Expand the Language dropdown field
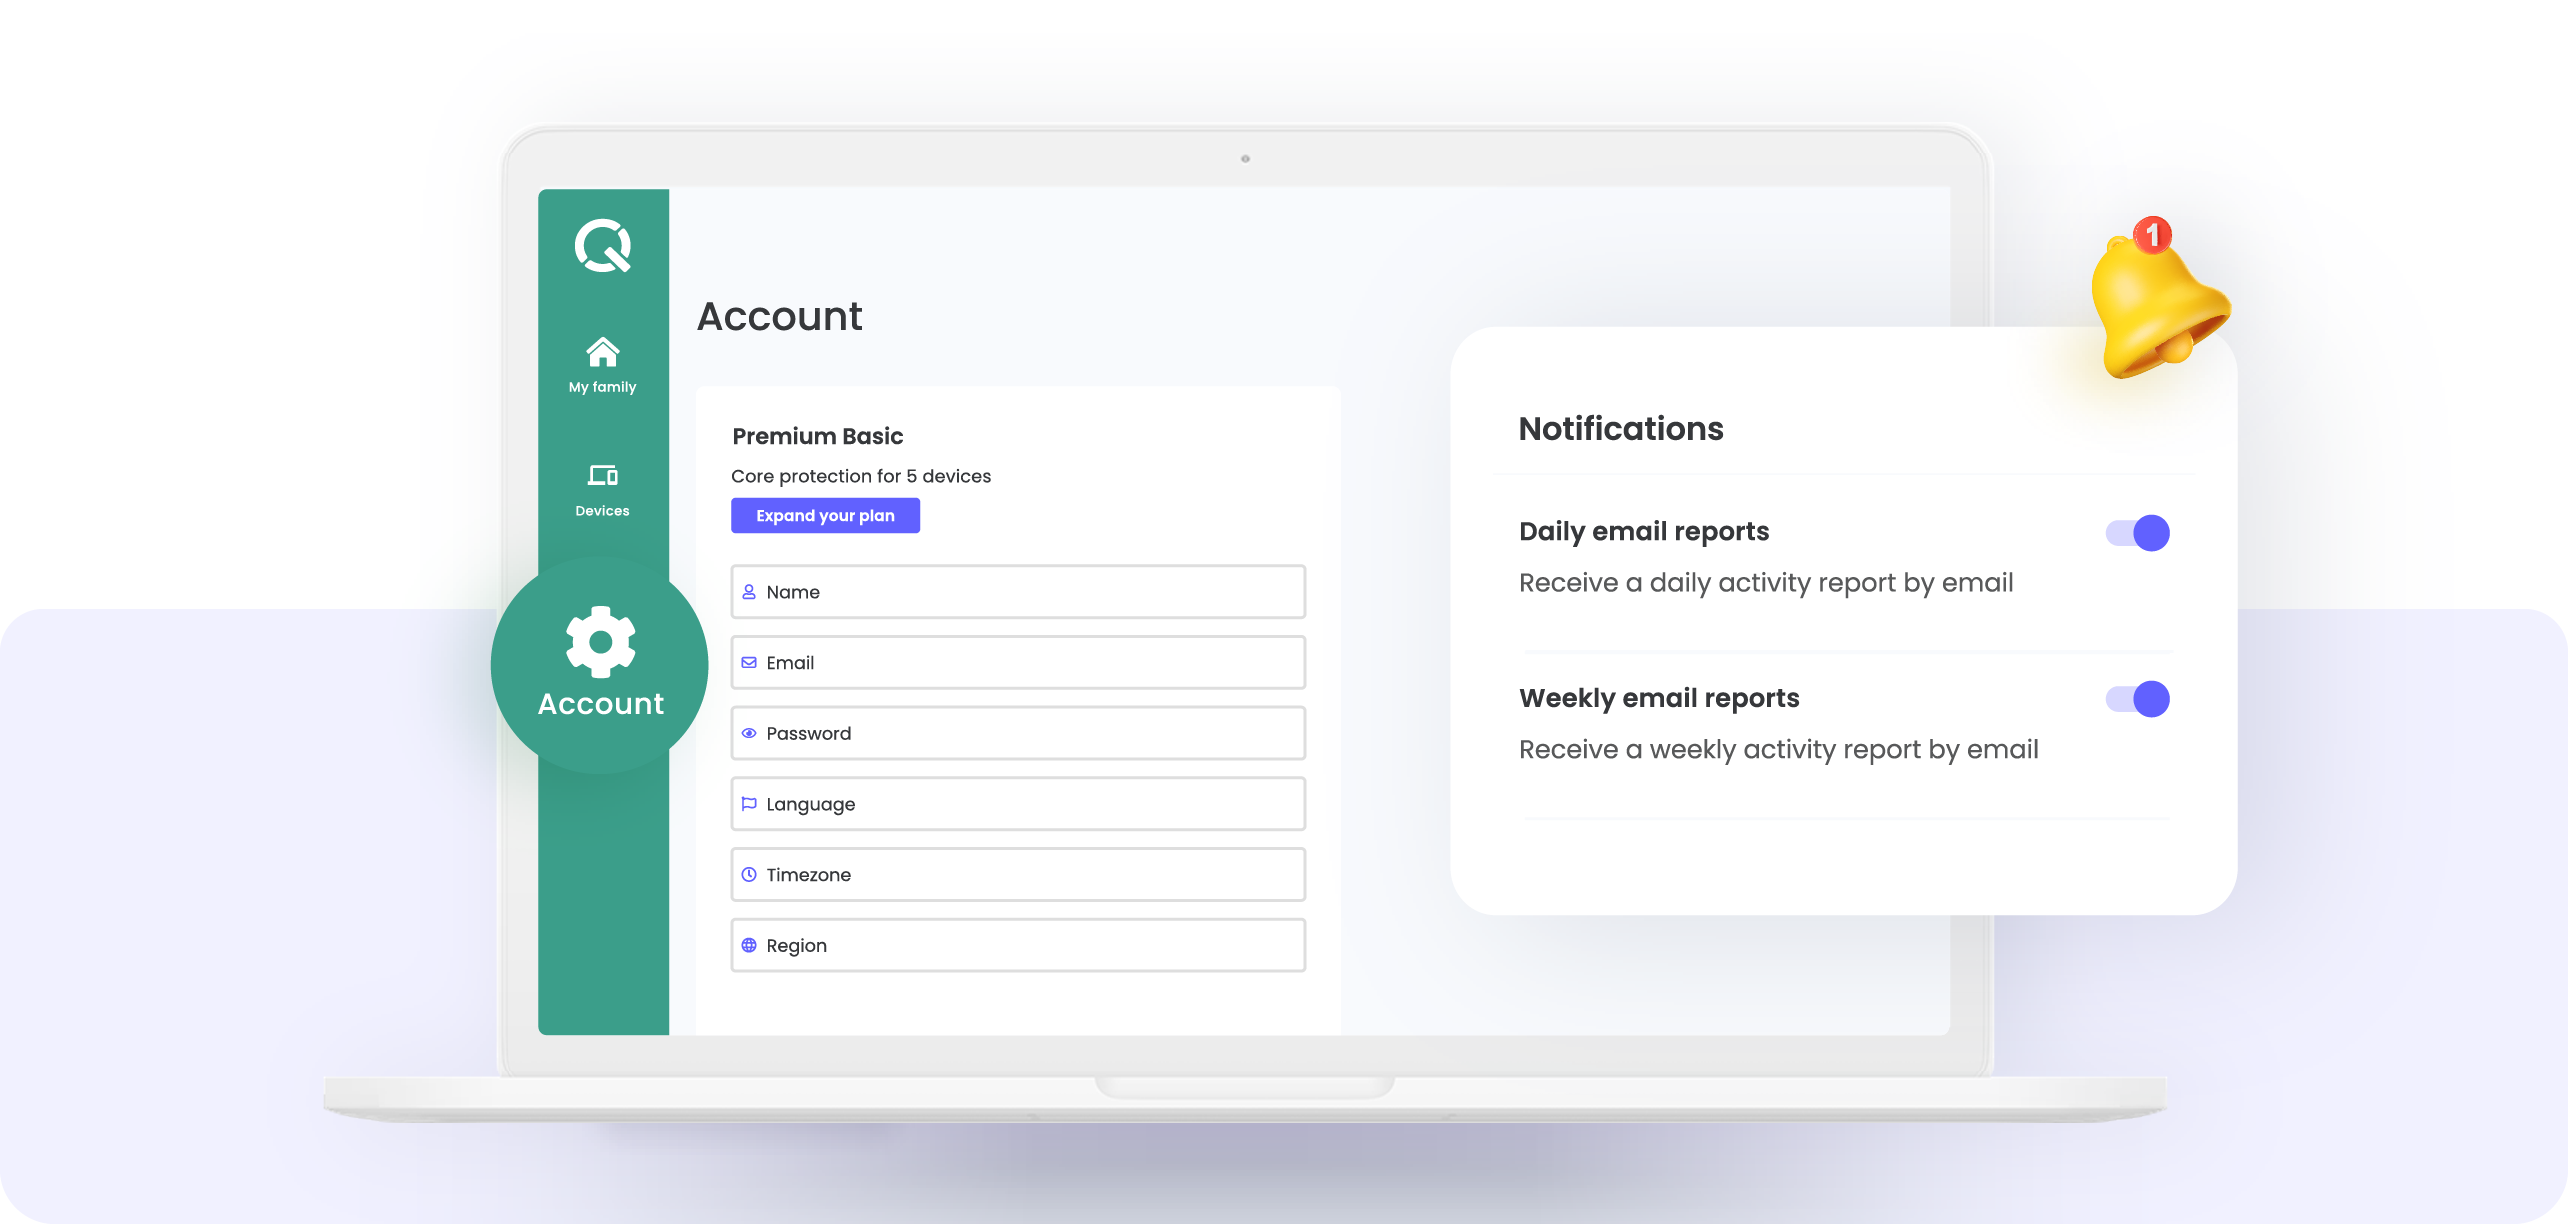Viewport: 2568px width, 1224px height. pyautogui.click(x=1017, y=803)
